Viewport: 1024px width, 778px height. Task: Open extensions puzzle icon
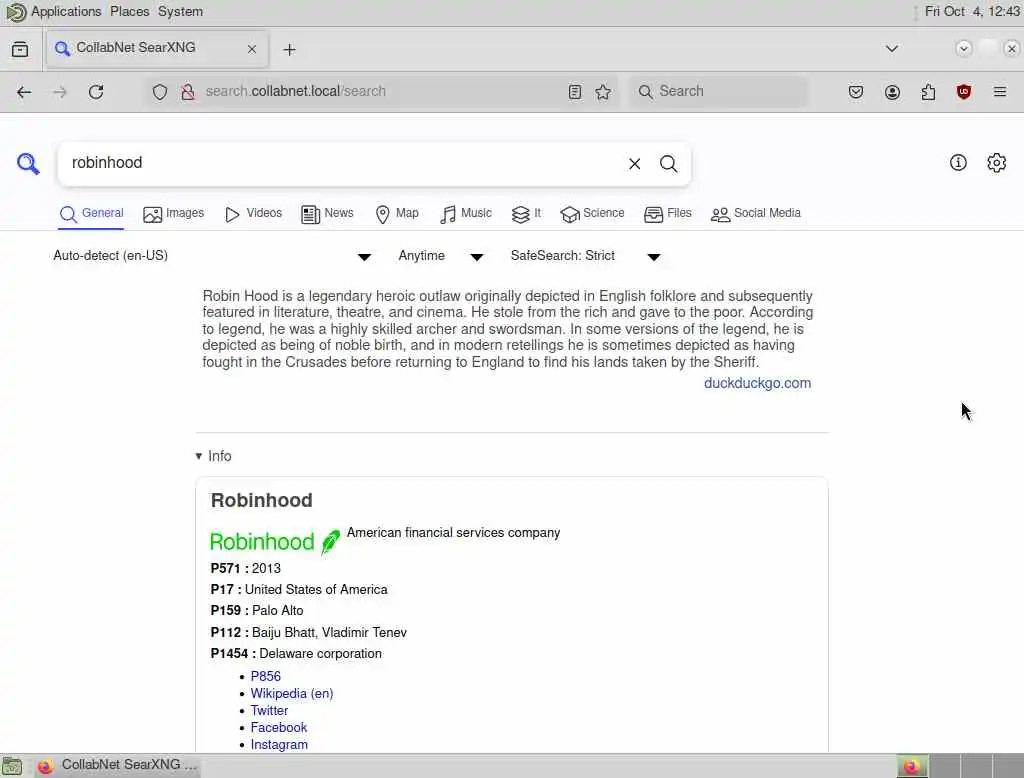click(928, 92)
